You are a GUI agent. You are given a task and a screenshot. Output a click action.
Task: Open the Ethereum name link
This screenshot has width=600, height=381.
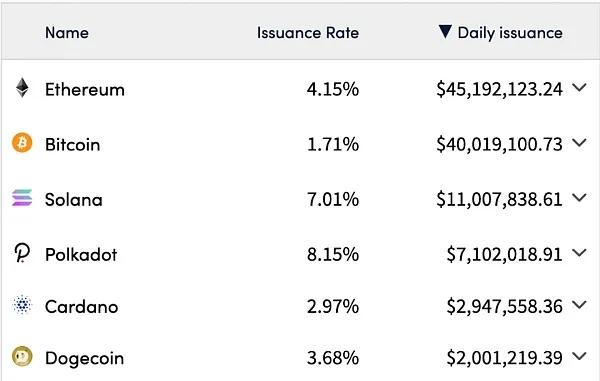85,90
